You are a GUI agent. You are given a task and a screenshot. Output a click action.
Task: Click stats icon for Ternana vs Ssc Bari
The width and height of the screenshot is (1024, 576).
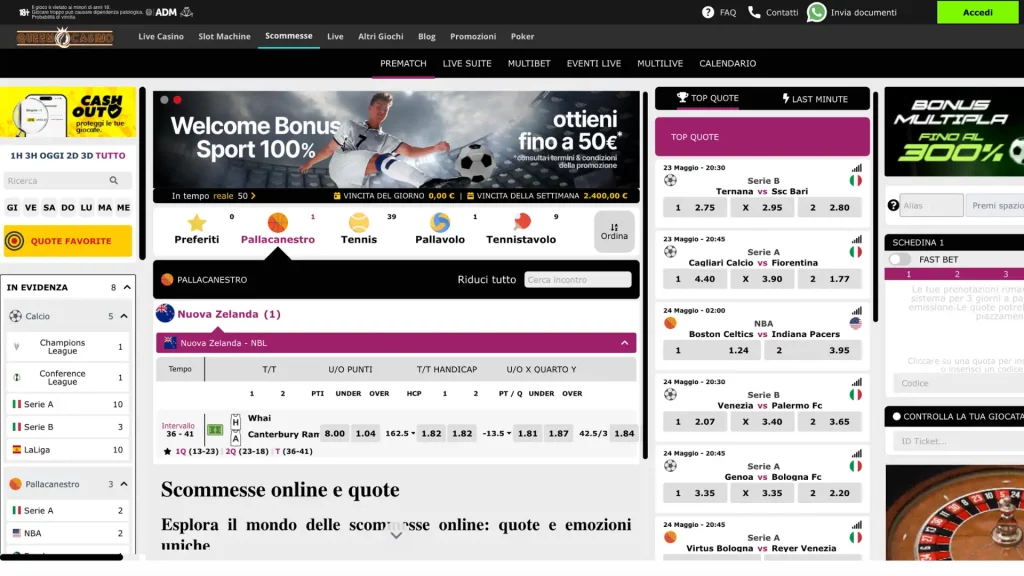[x=856, y=168]
